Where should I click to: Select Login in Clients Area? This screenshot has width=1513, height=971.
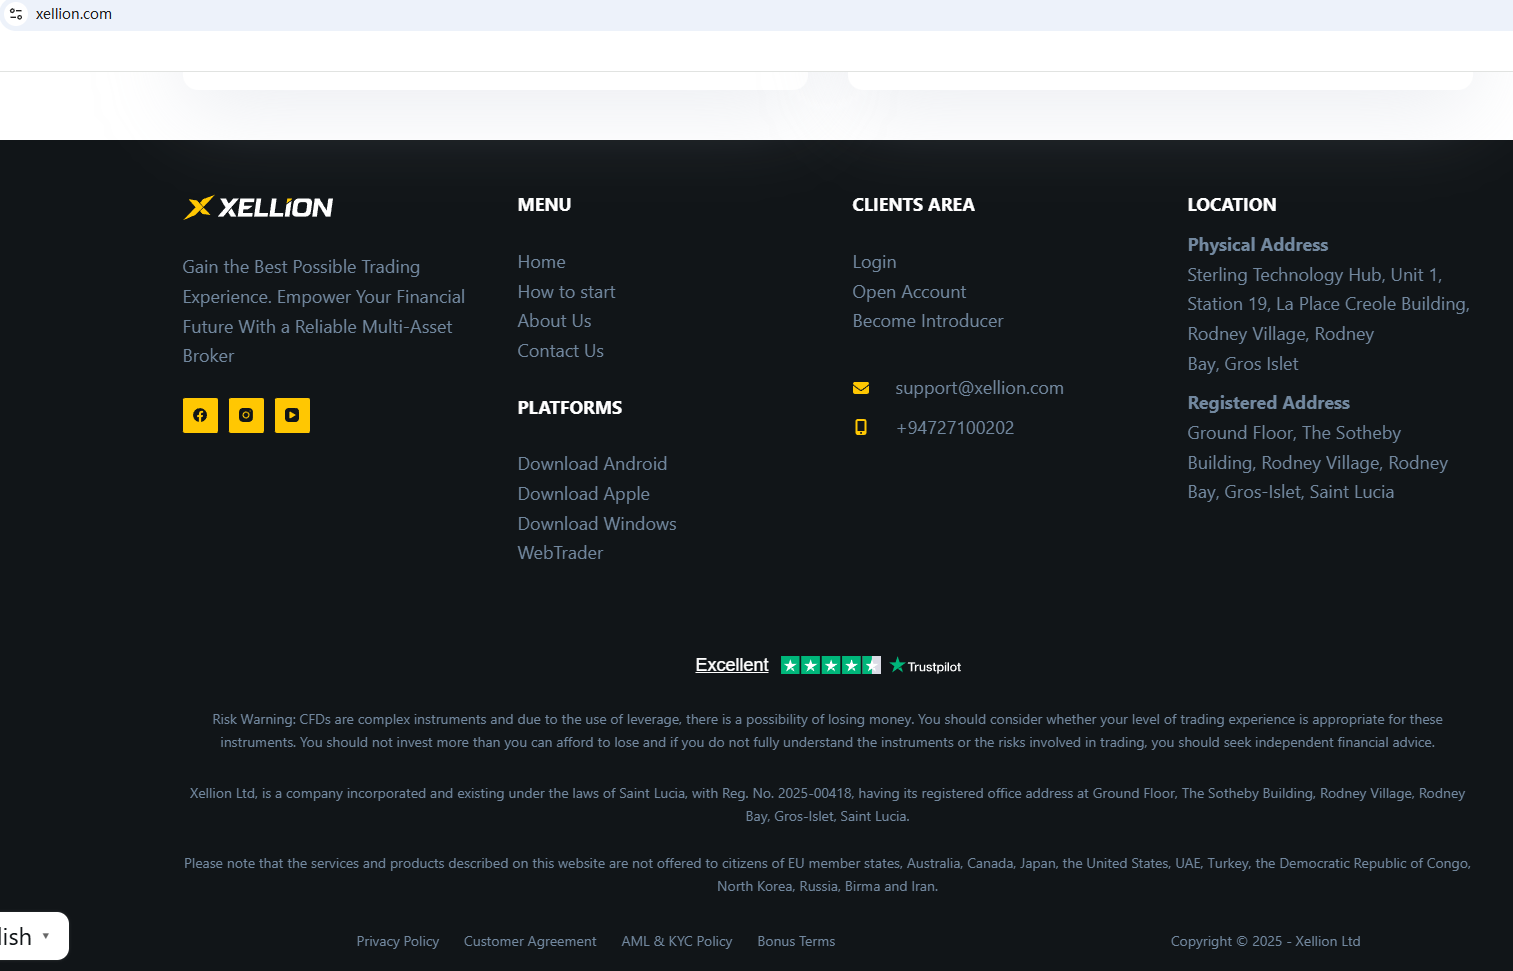[x=874, y=262]
